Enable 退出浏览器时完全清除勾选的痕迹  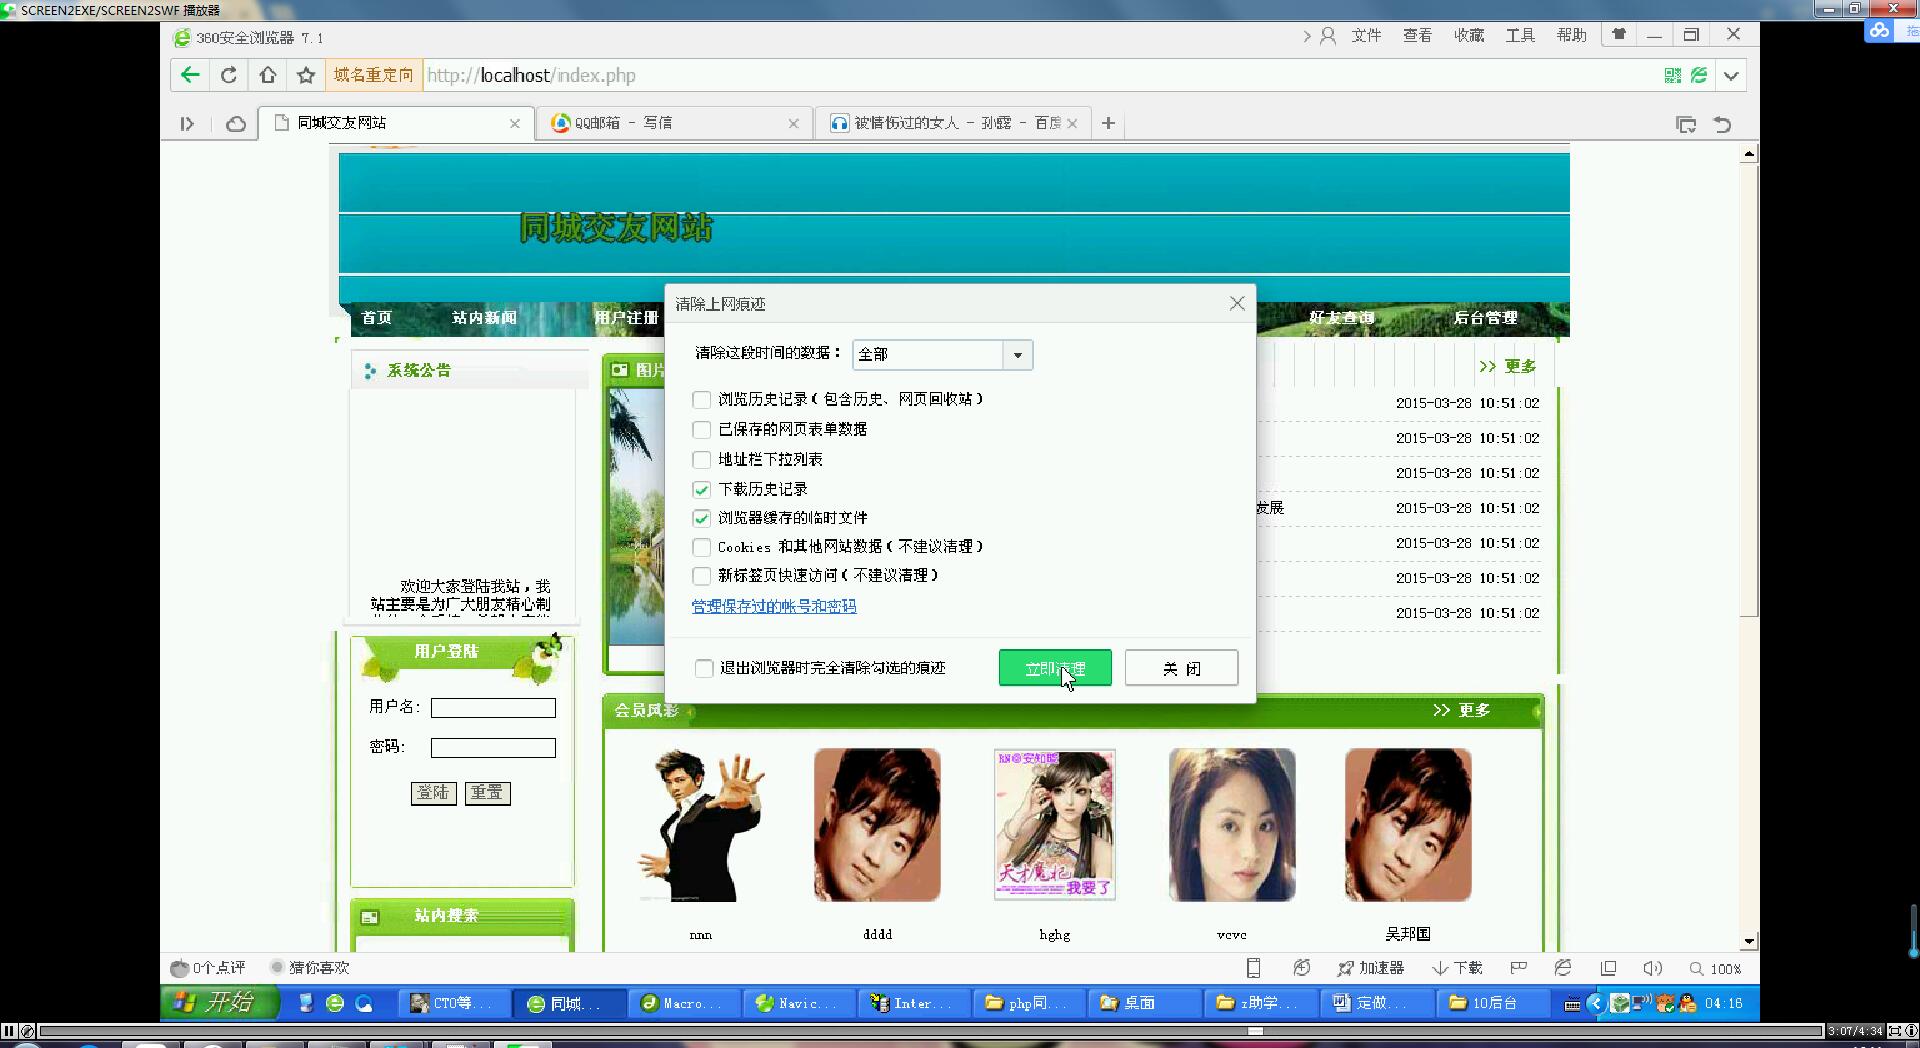(704, 668)
